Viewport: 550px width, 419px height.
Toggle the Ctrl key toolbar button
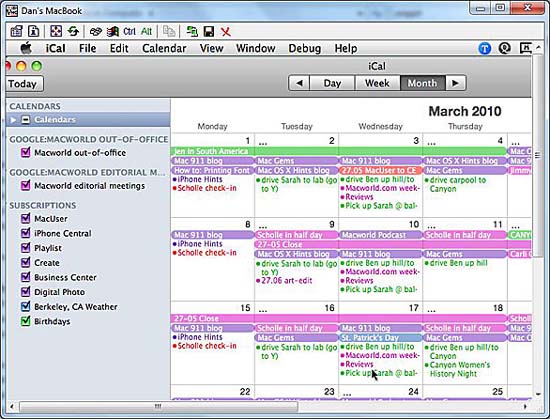129,32
